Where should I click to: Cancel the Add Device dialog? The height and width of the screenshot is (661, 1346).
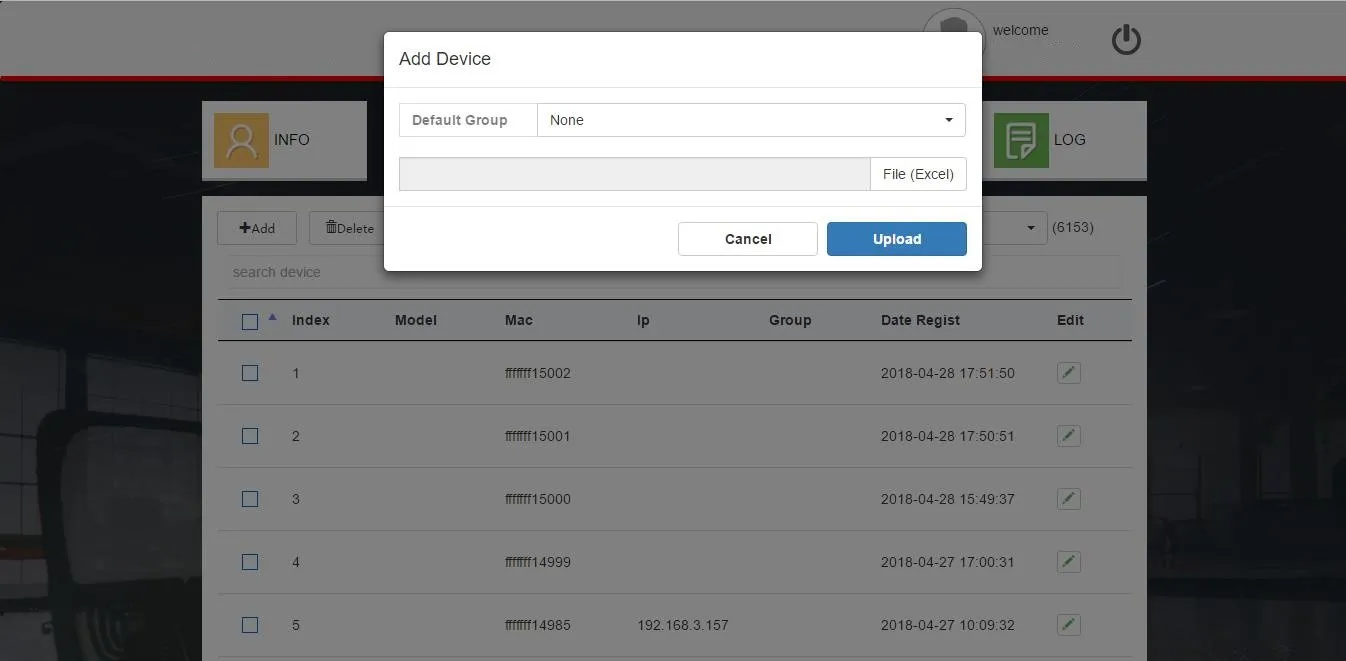[747, 238]
